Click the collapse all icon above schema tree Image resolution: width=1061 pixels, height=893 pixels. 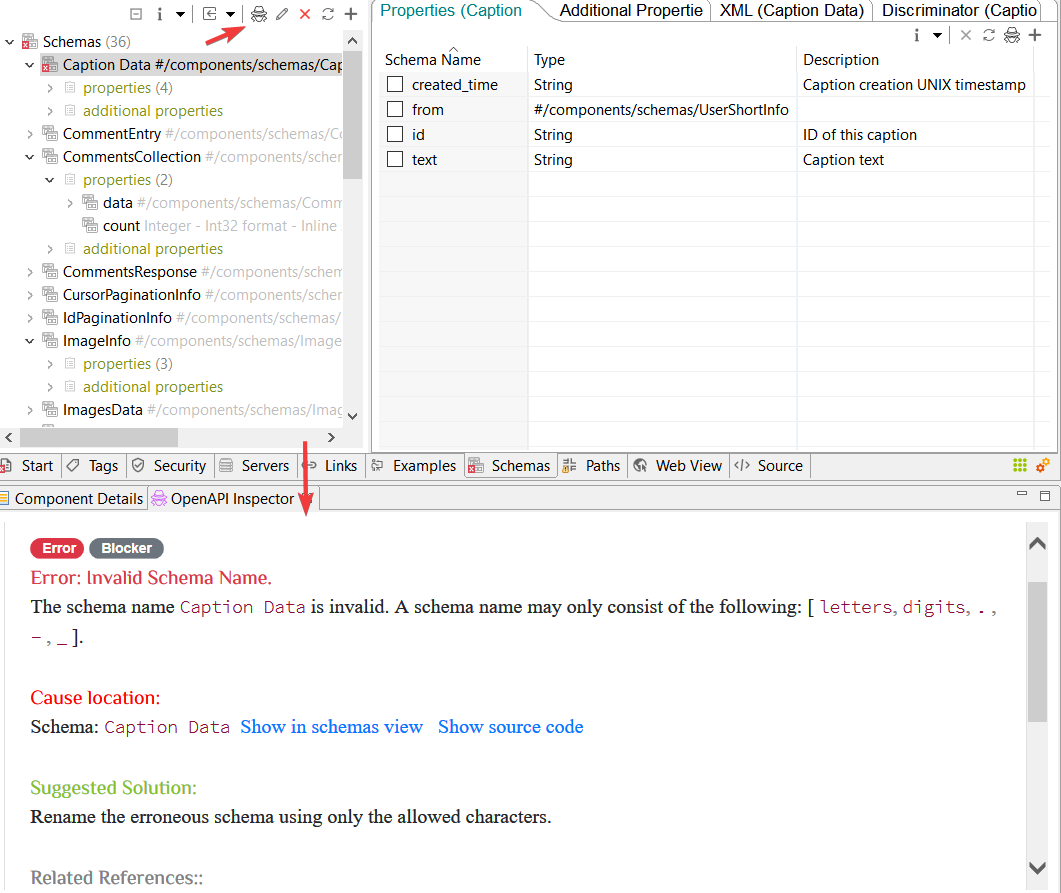[x=137, y=14]
